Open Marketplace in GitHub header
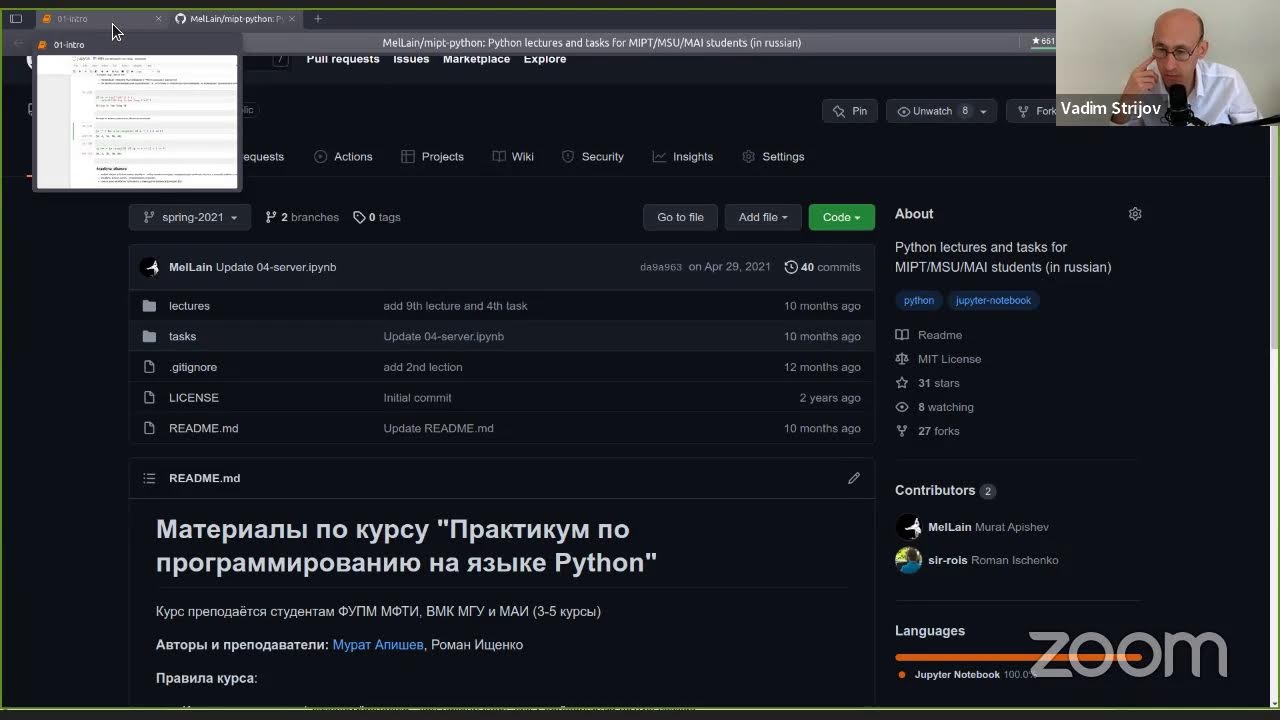Viewport: 1280px width, 720px height. point(476,59)
